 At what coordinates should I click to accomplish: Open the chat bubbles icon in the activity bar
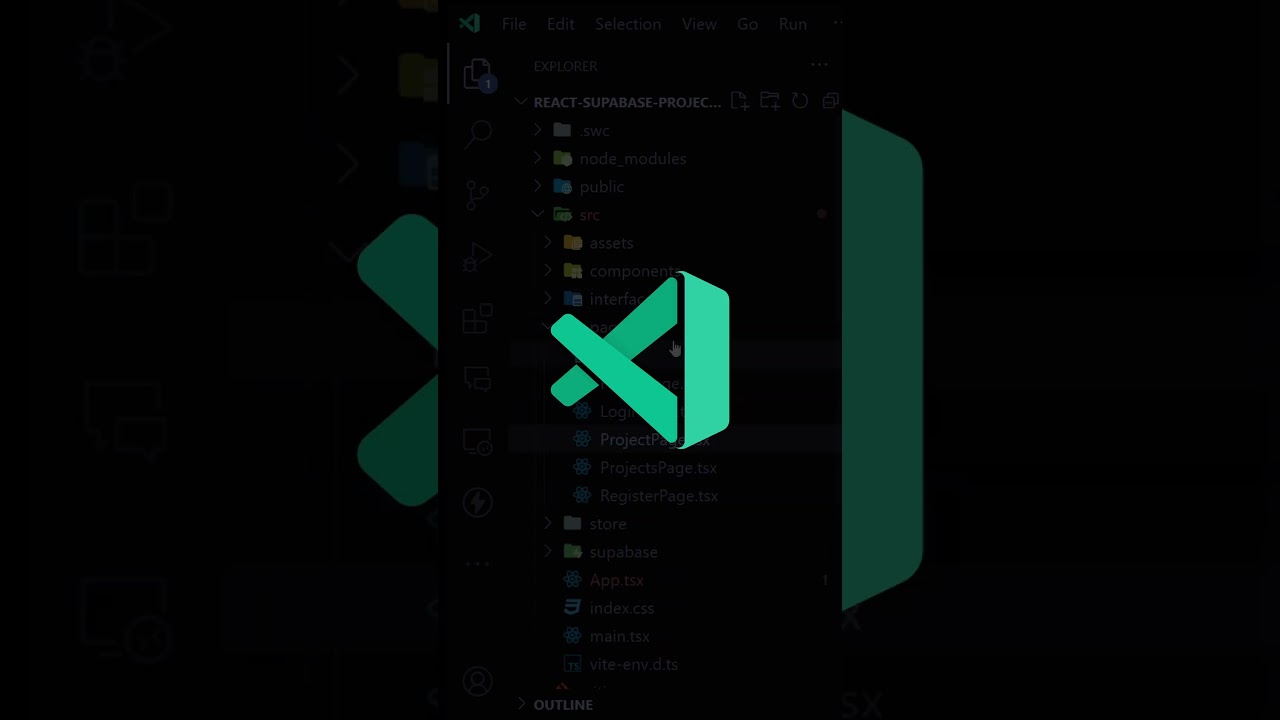[x=478, y=380]
